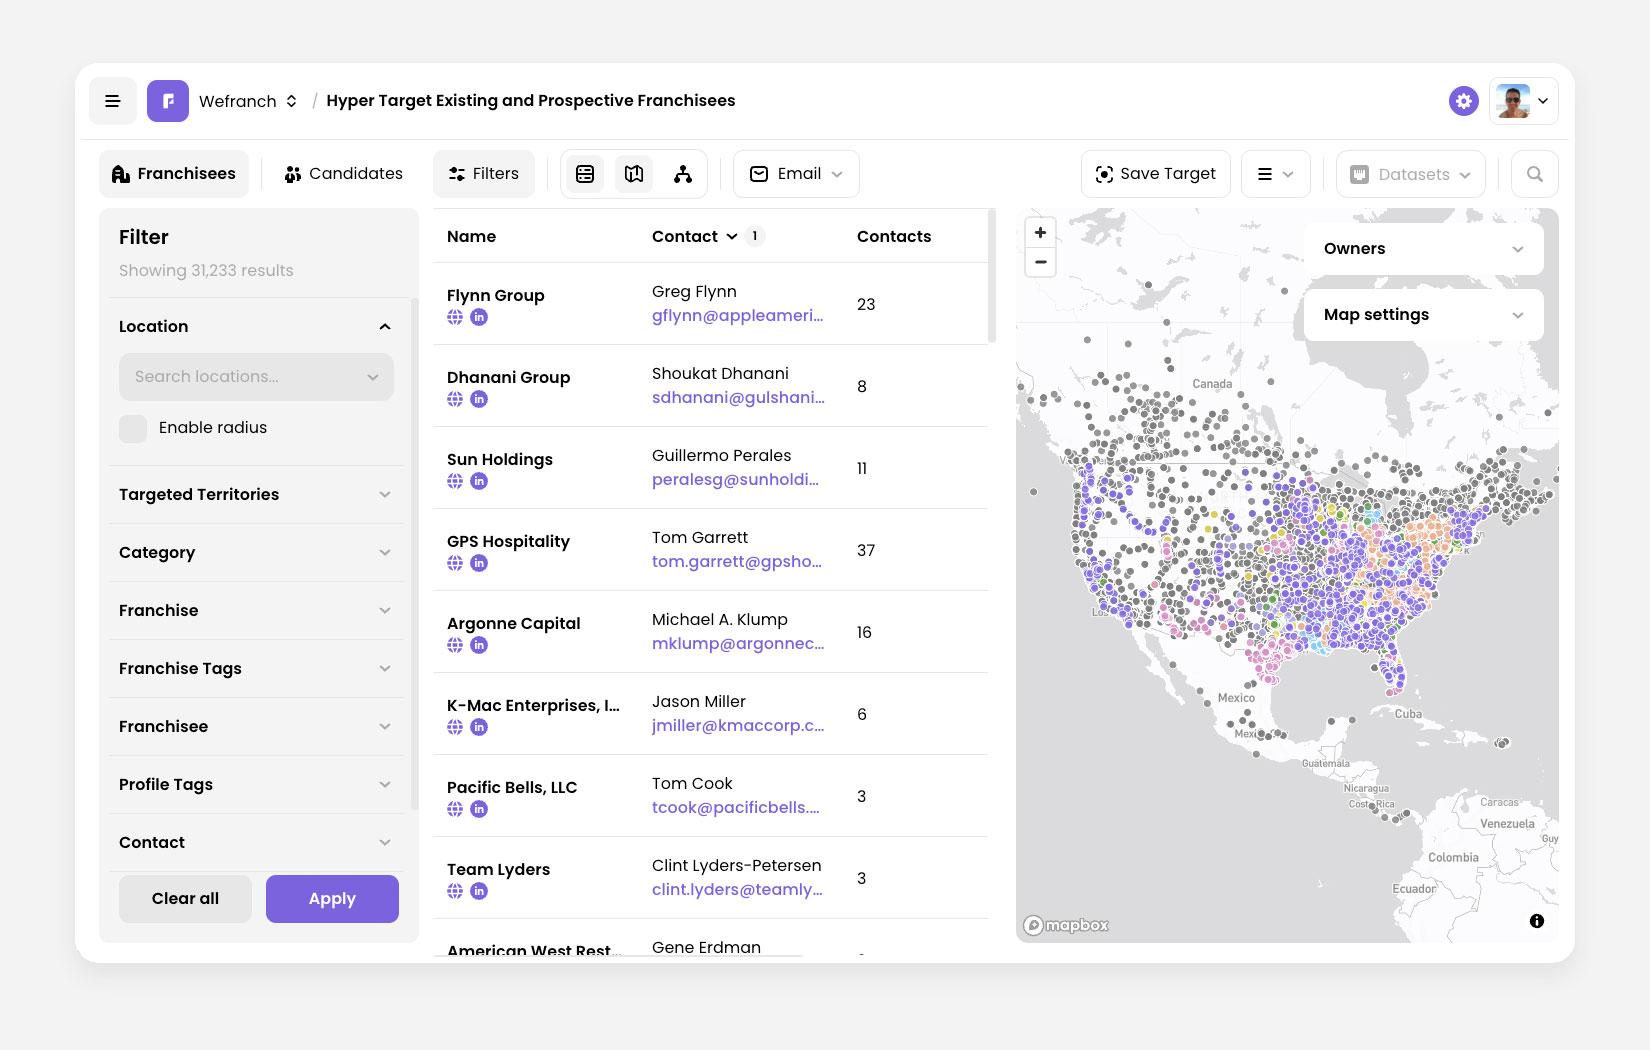The image size is (1650, 1050).
Task: Open settings via purple gear icon
Action: click(x=1464, y=101)
